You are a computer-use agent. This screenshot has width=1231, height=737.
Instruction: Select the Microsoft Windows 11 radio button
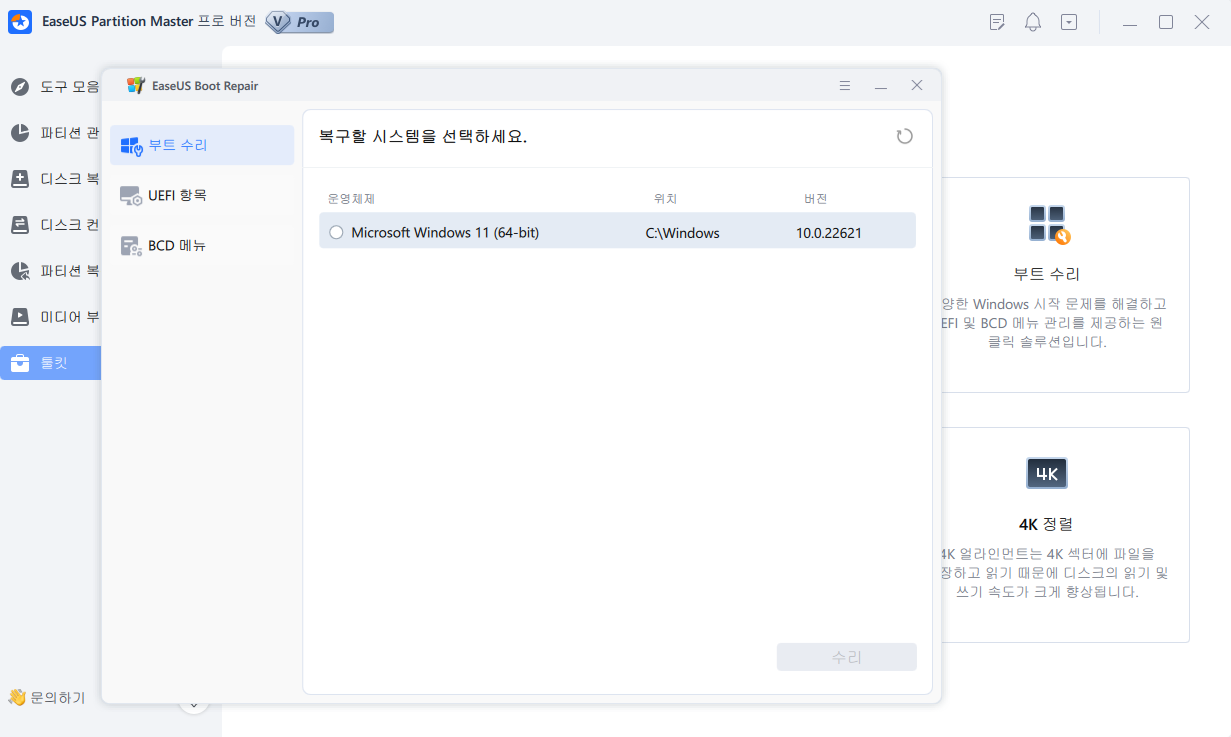[x=336, y=233]
